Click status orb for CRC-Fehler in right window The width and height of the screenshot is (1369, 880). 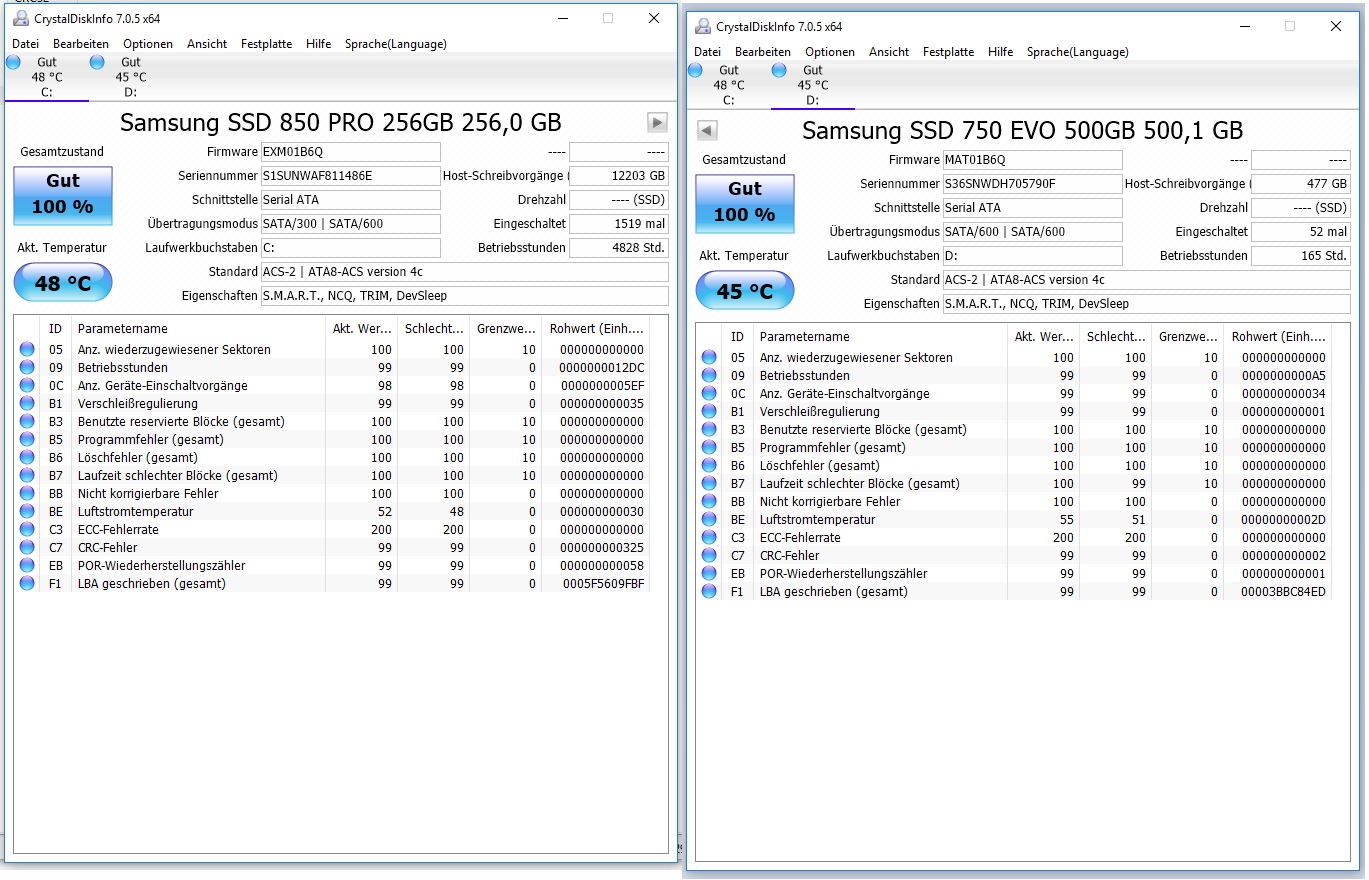click(709, 556)
